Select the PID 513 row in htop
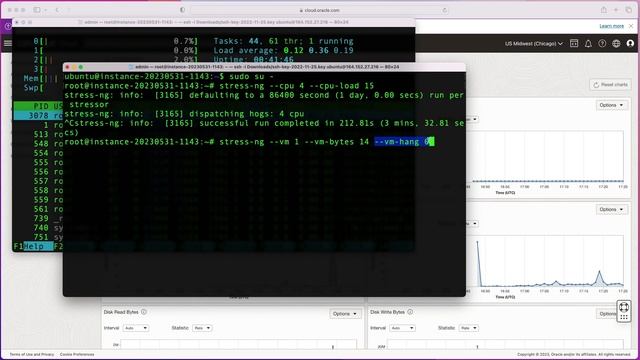640x360 pixels. 38,134
